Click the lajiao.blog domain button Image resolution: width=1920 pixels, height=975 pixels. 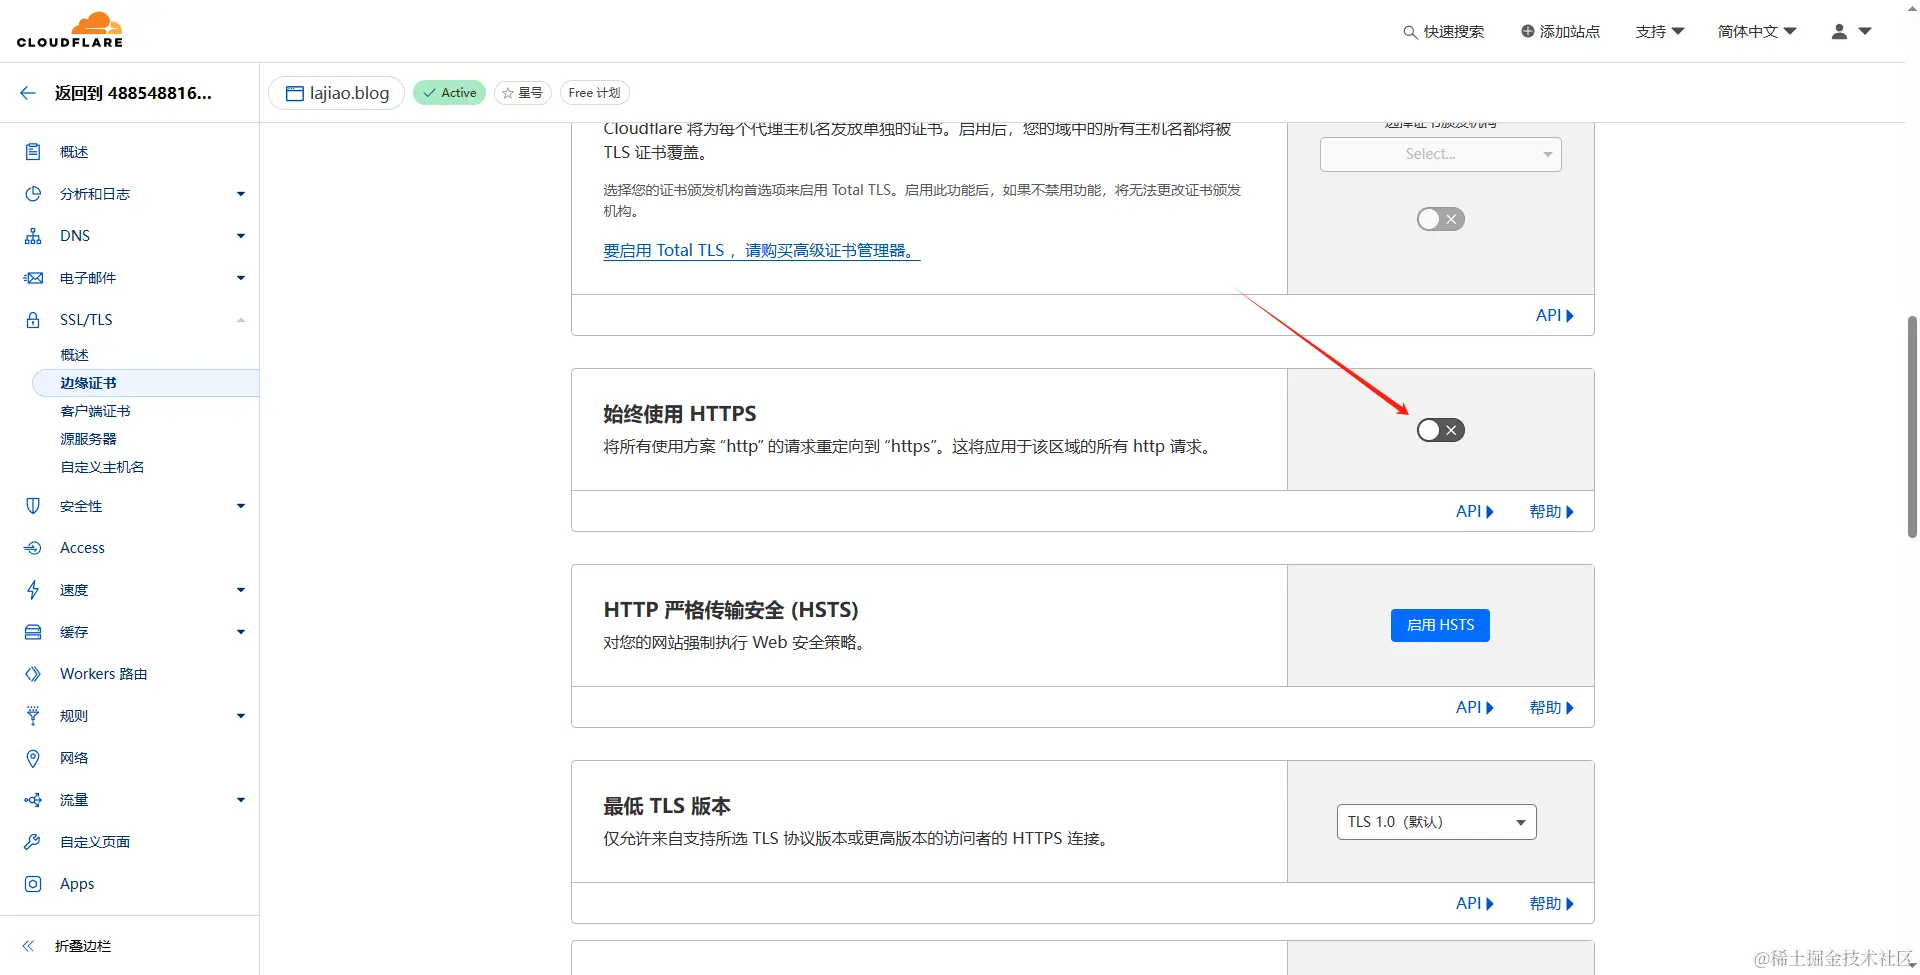337,93
